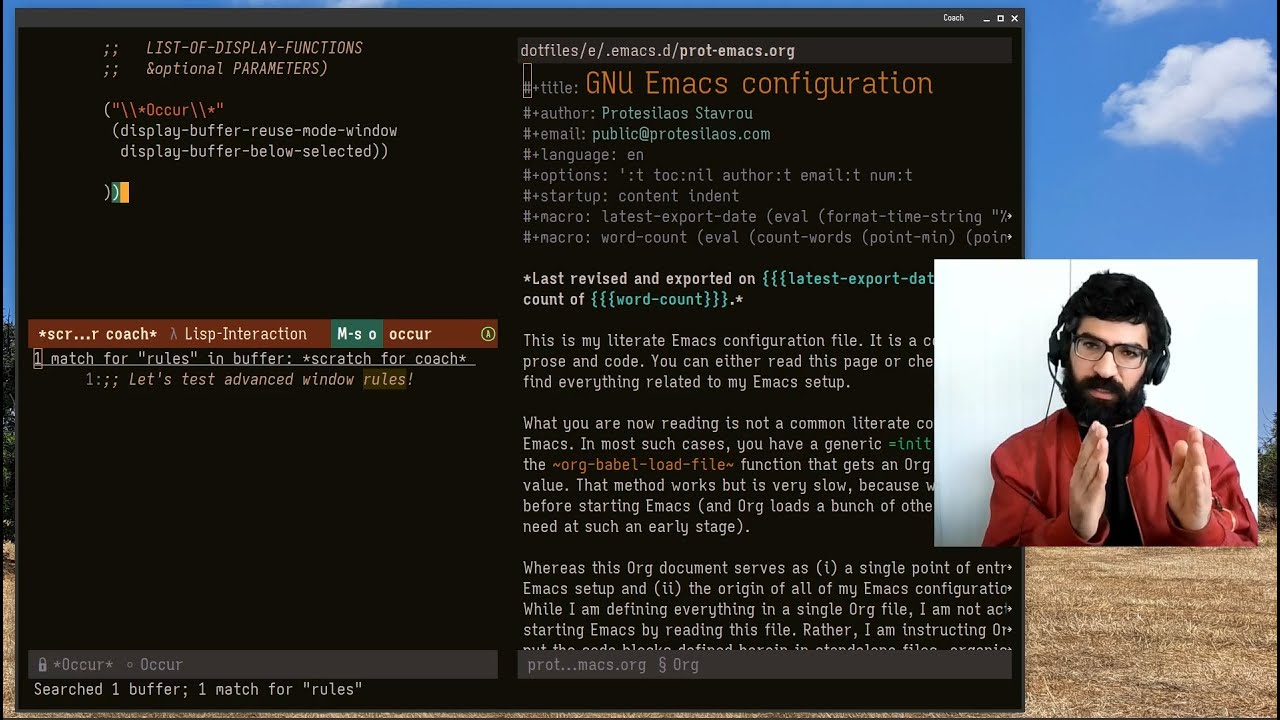Click the lambda icon in scratch mode line
This screenshot has width=1280, height=720.
[173, 334]
